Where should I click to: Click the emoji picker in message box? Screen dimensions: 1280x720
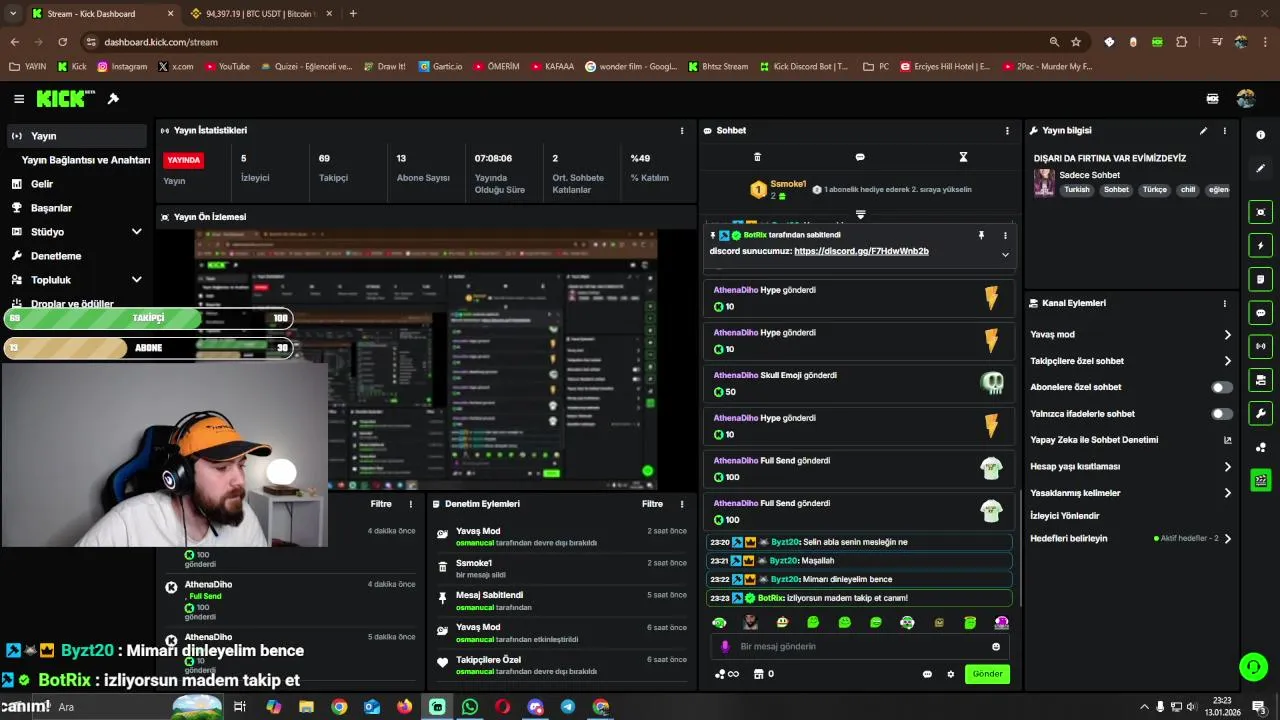coord(995,647)
